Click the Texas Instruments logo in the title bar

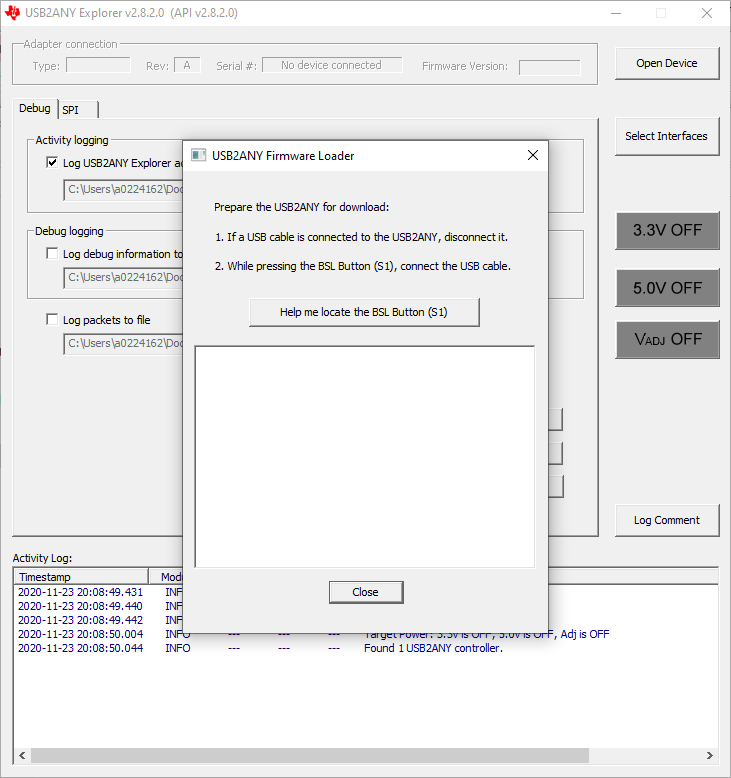click(12, 13)
